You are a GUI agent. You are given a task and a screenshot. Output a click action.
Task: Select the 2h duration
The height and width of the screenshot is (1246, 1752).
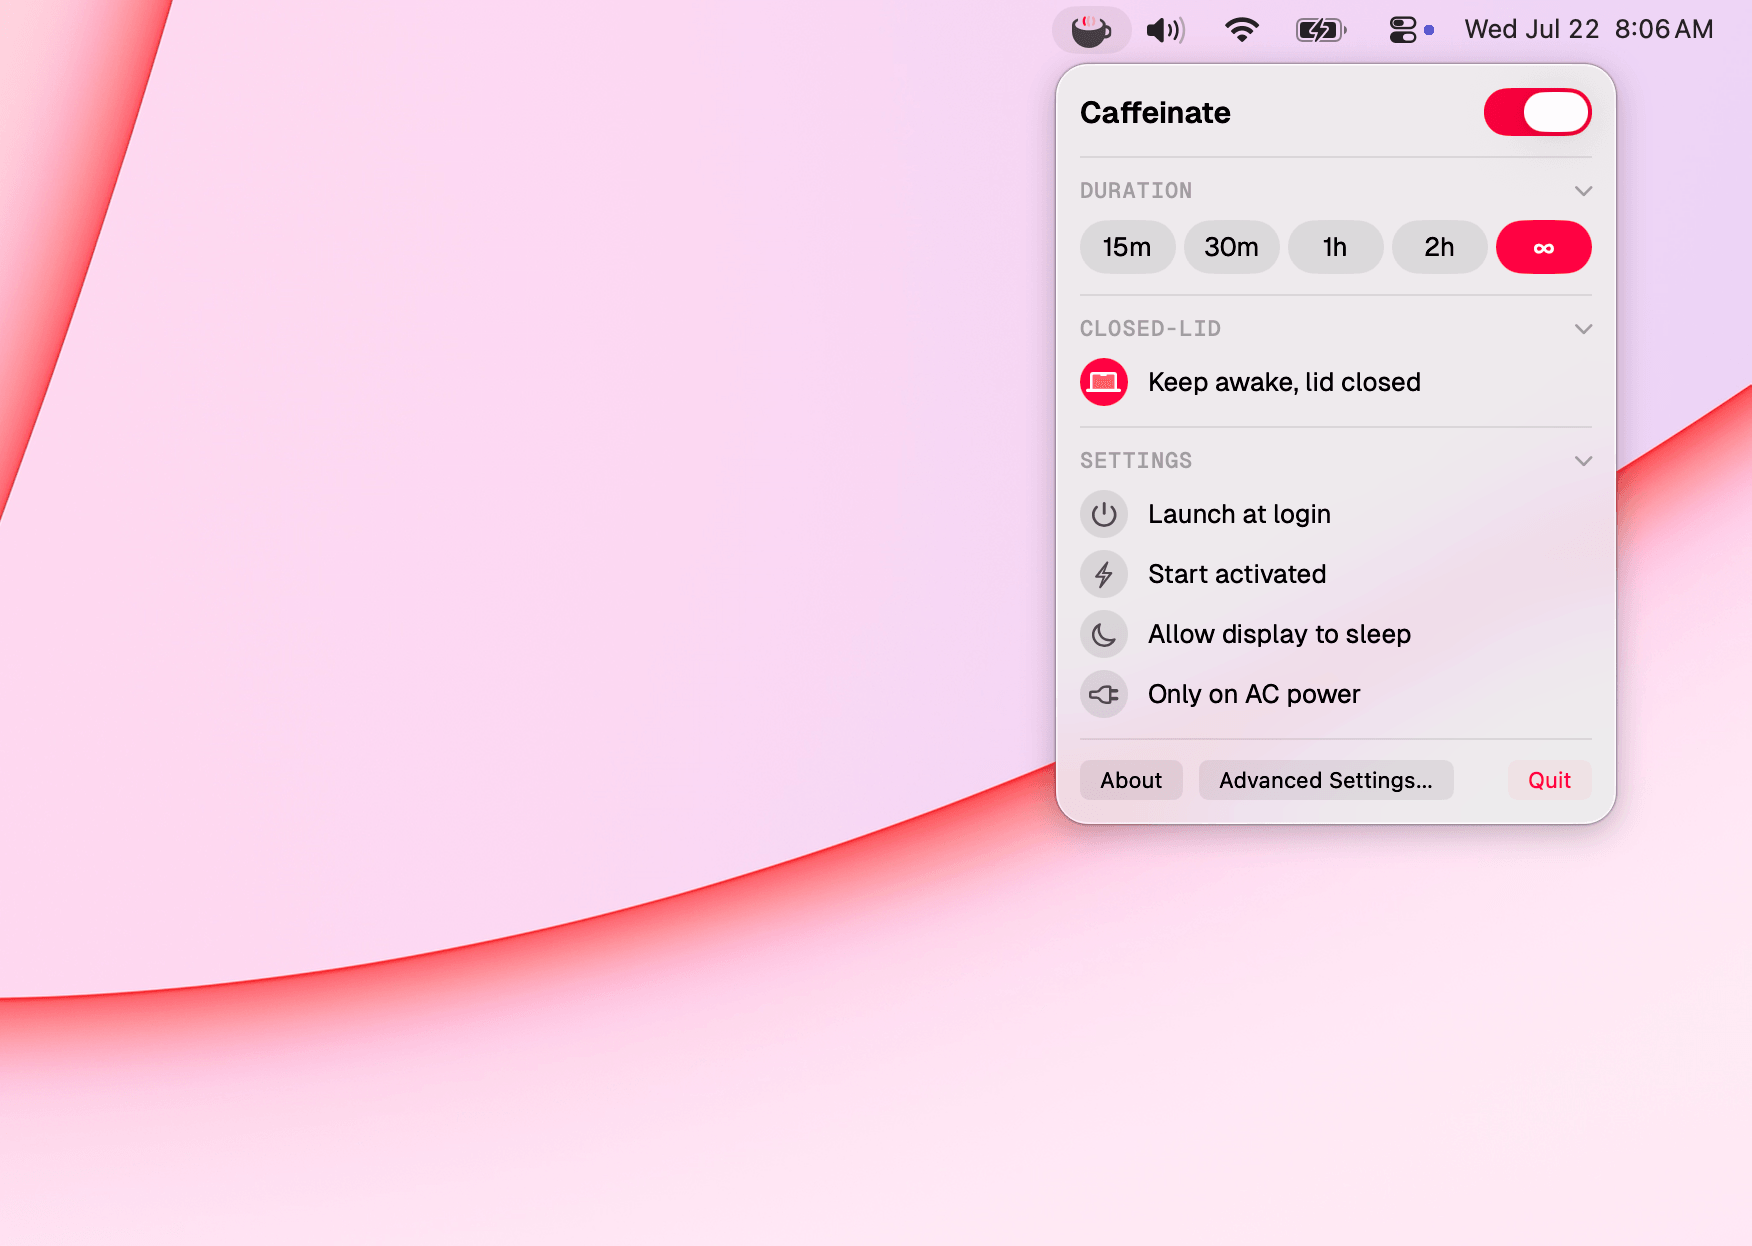1439,247
